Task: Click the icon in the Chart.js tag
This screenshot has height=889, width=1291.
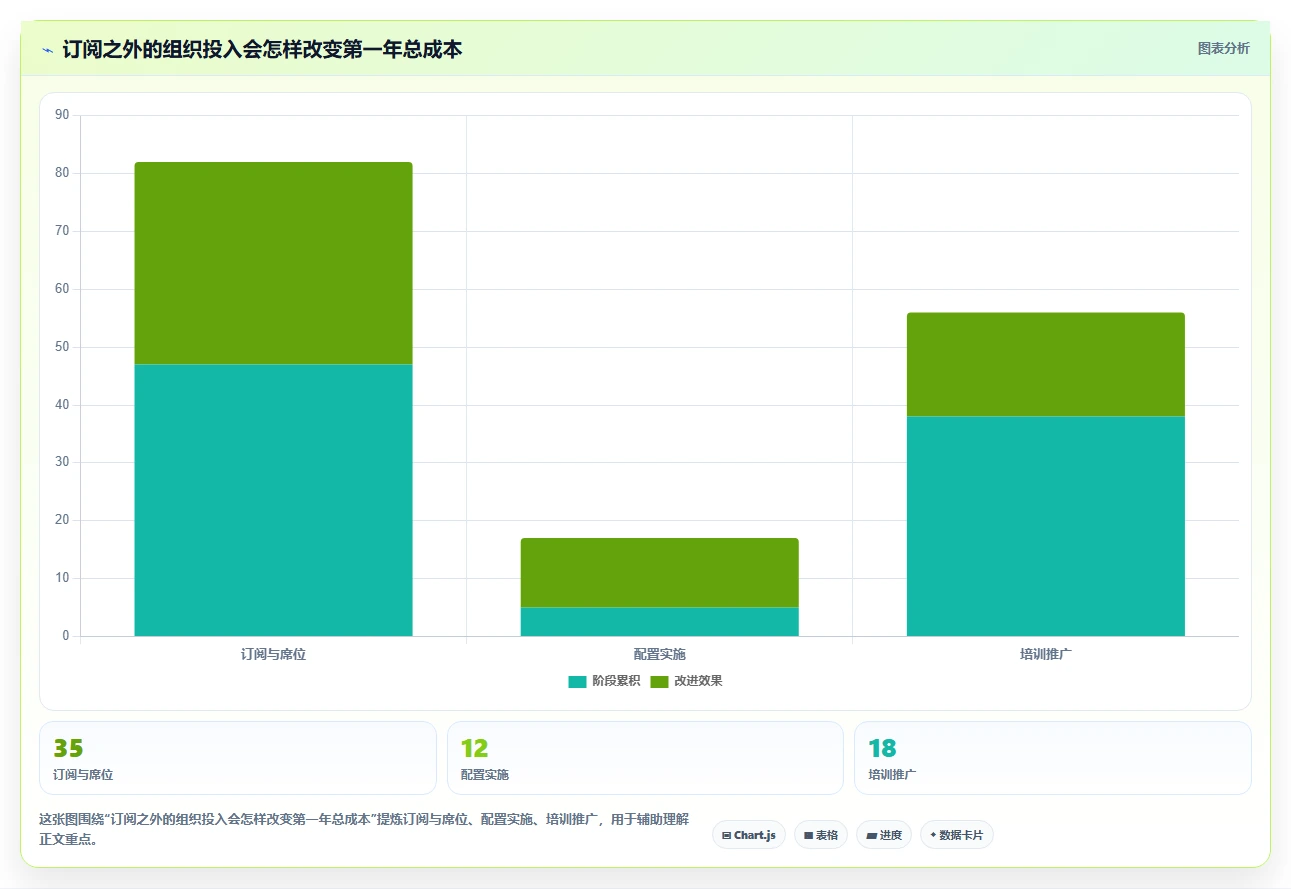Action: 726,835
